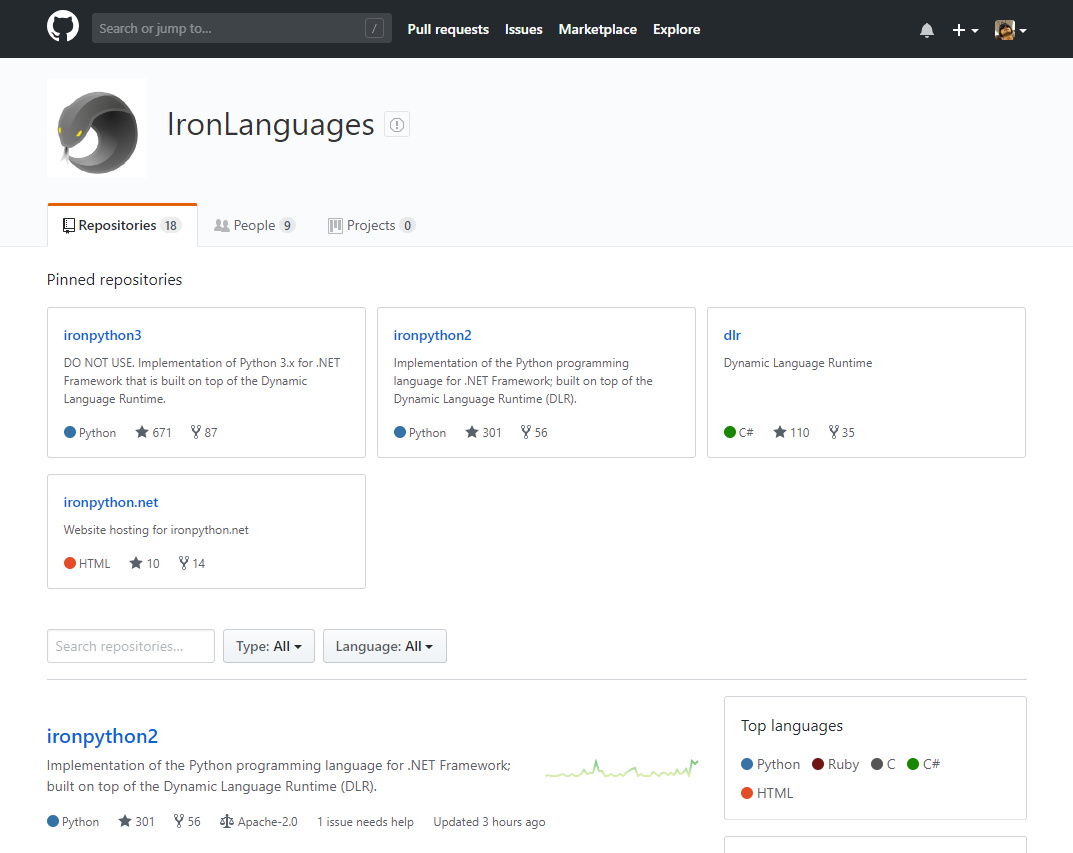Switch to the People tab
This screenshot has width=1073, height=853.
click(x=254, y=226)
